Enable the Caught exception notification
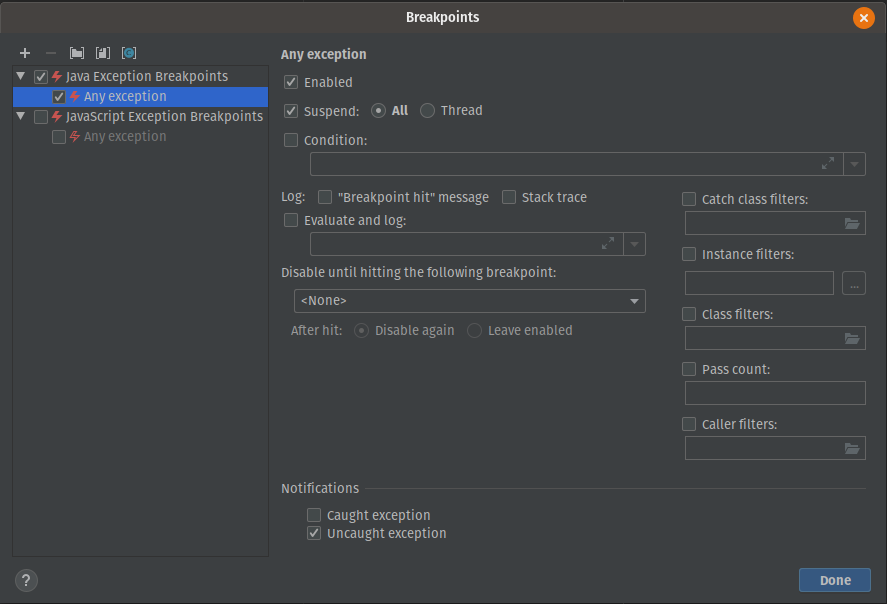887x604 pixels. [x=314, y=515]
